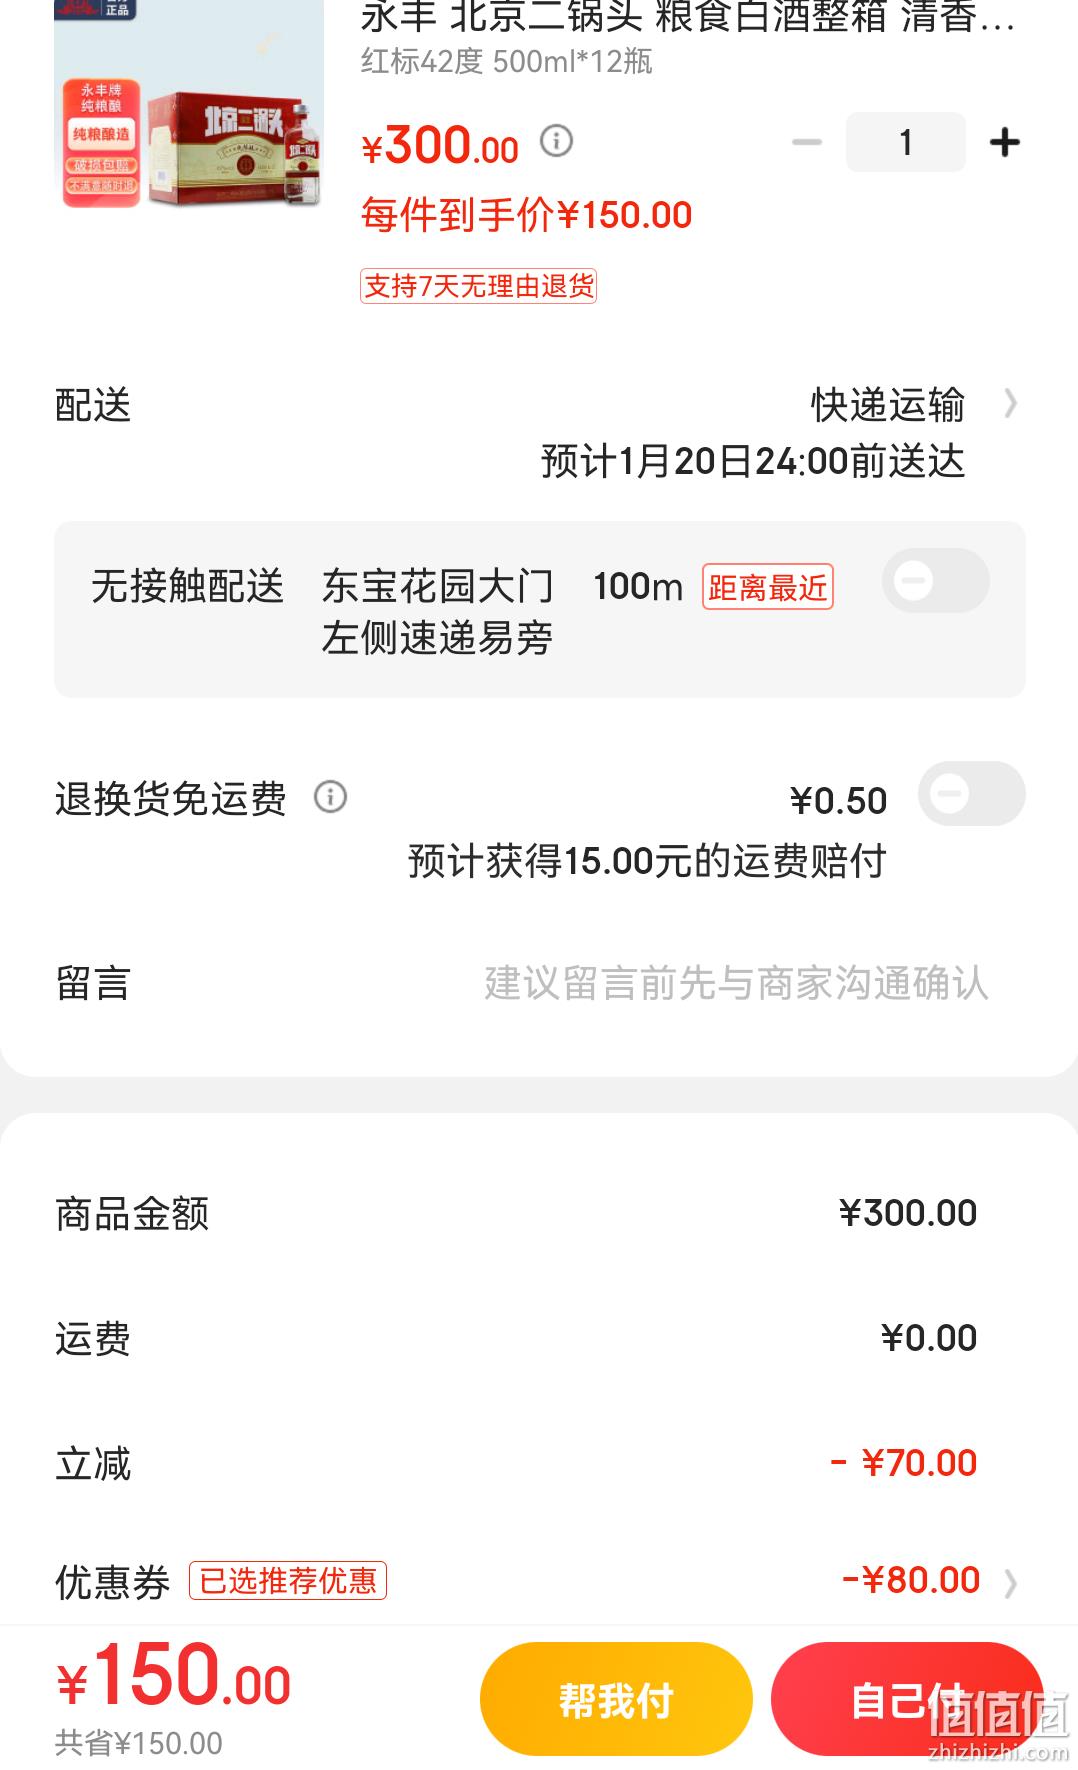Open the product title 永丰 北京二锅头
The height and width of the screenshot is (1770, 1078).
688,18
